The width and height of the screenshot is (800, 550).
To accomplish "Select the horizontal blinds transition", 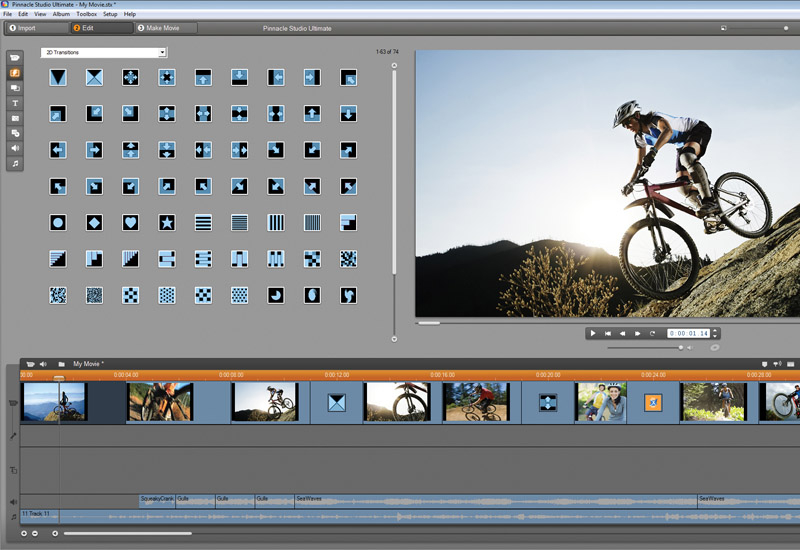I will click(203, 222).
